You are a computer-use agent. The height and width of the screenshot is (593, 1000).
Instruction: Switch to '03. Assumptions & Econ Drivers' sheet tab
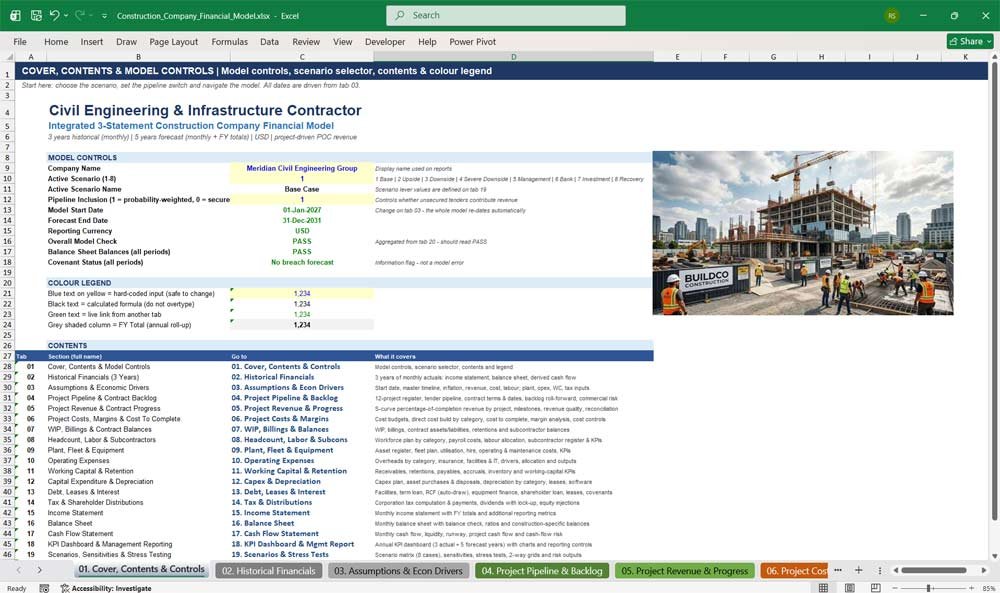pyautogui.click(x=399, y=571)
